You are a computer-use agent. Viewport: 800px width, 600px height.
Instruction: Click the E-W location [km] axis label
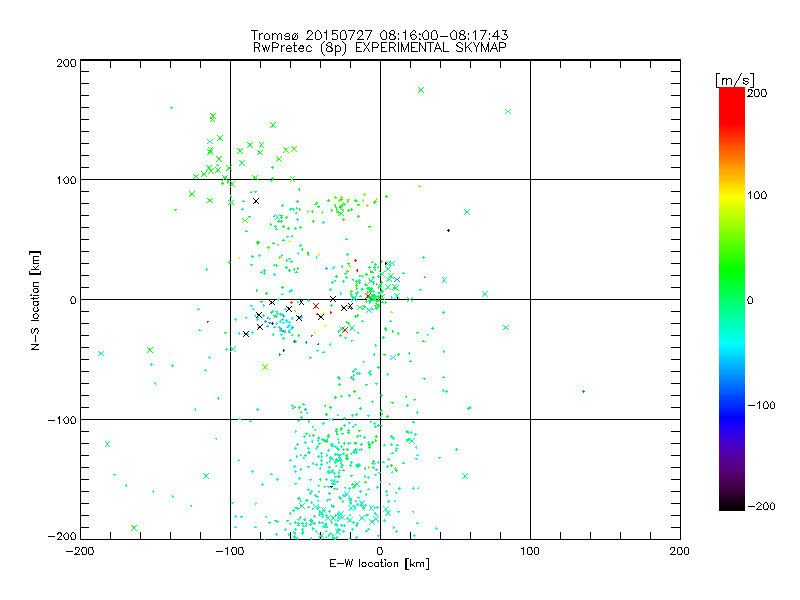click(379, 564)
